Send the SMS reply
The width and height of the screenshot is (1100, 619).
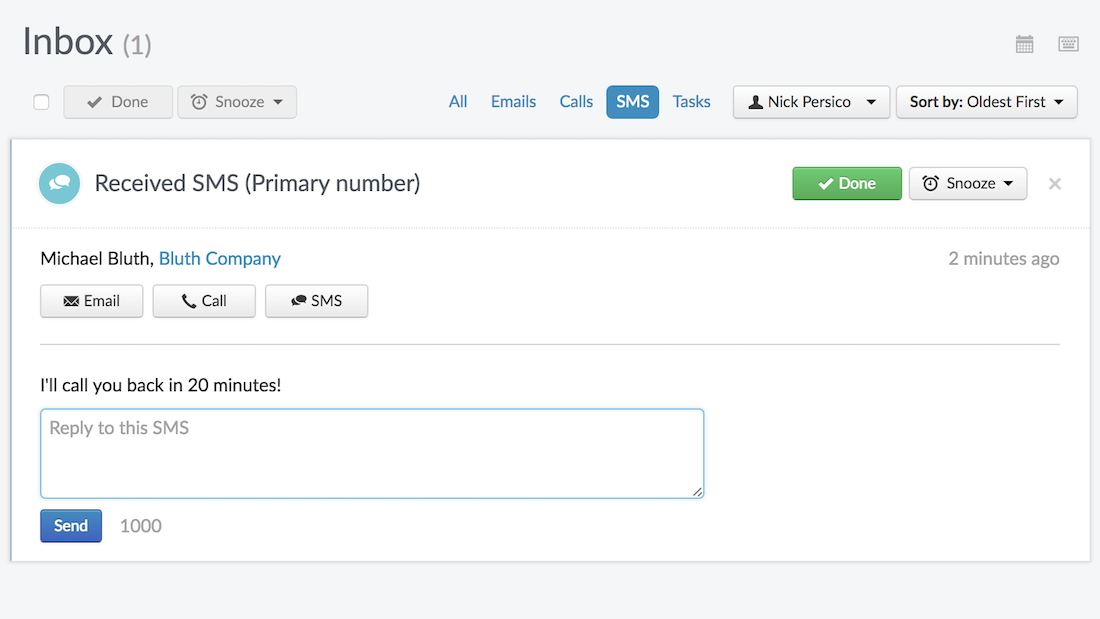coord(71,526)
